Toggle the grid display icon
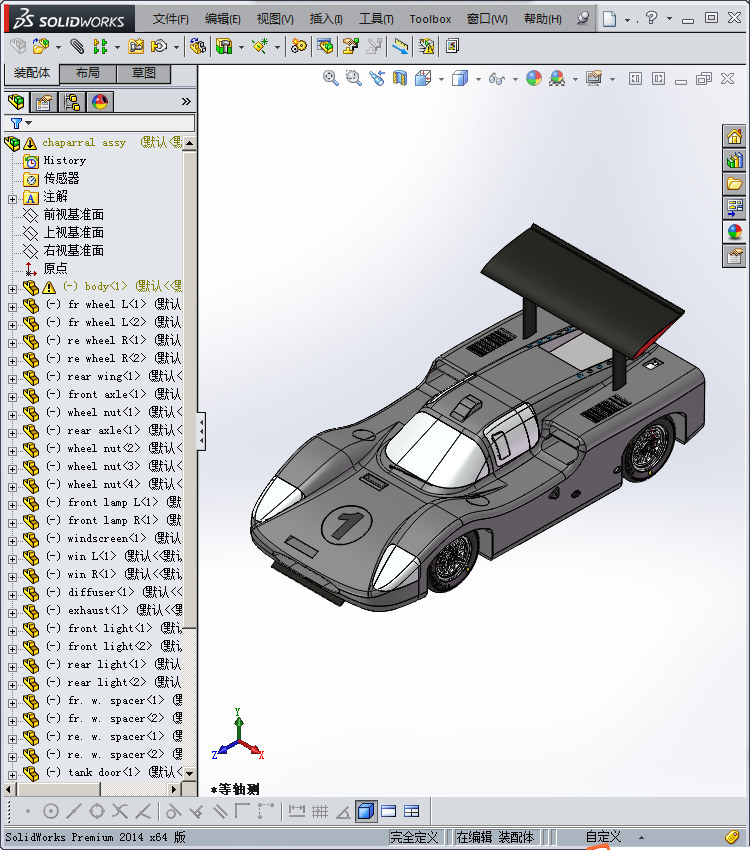Image resolution: width=750 pixels, height=850 pixels. (320, 812)
